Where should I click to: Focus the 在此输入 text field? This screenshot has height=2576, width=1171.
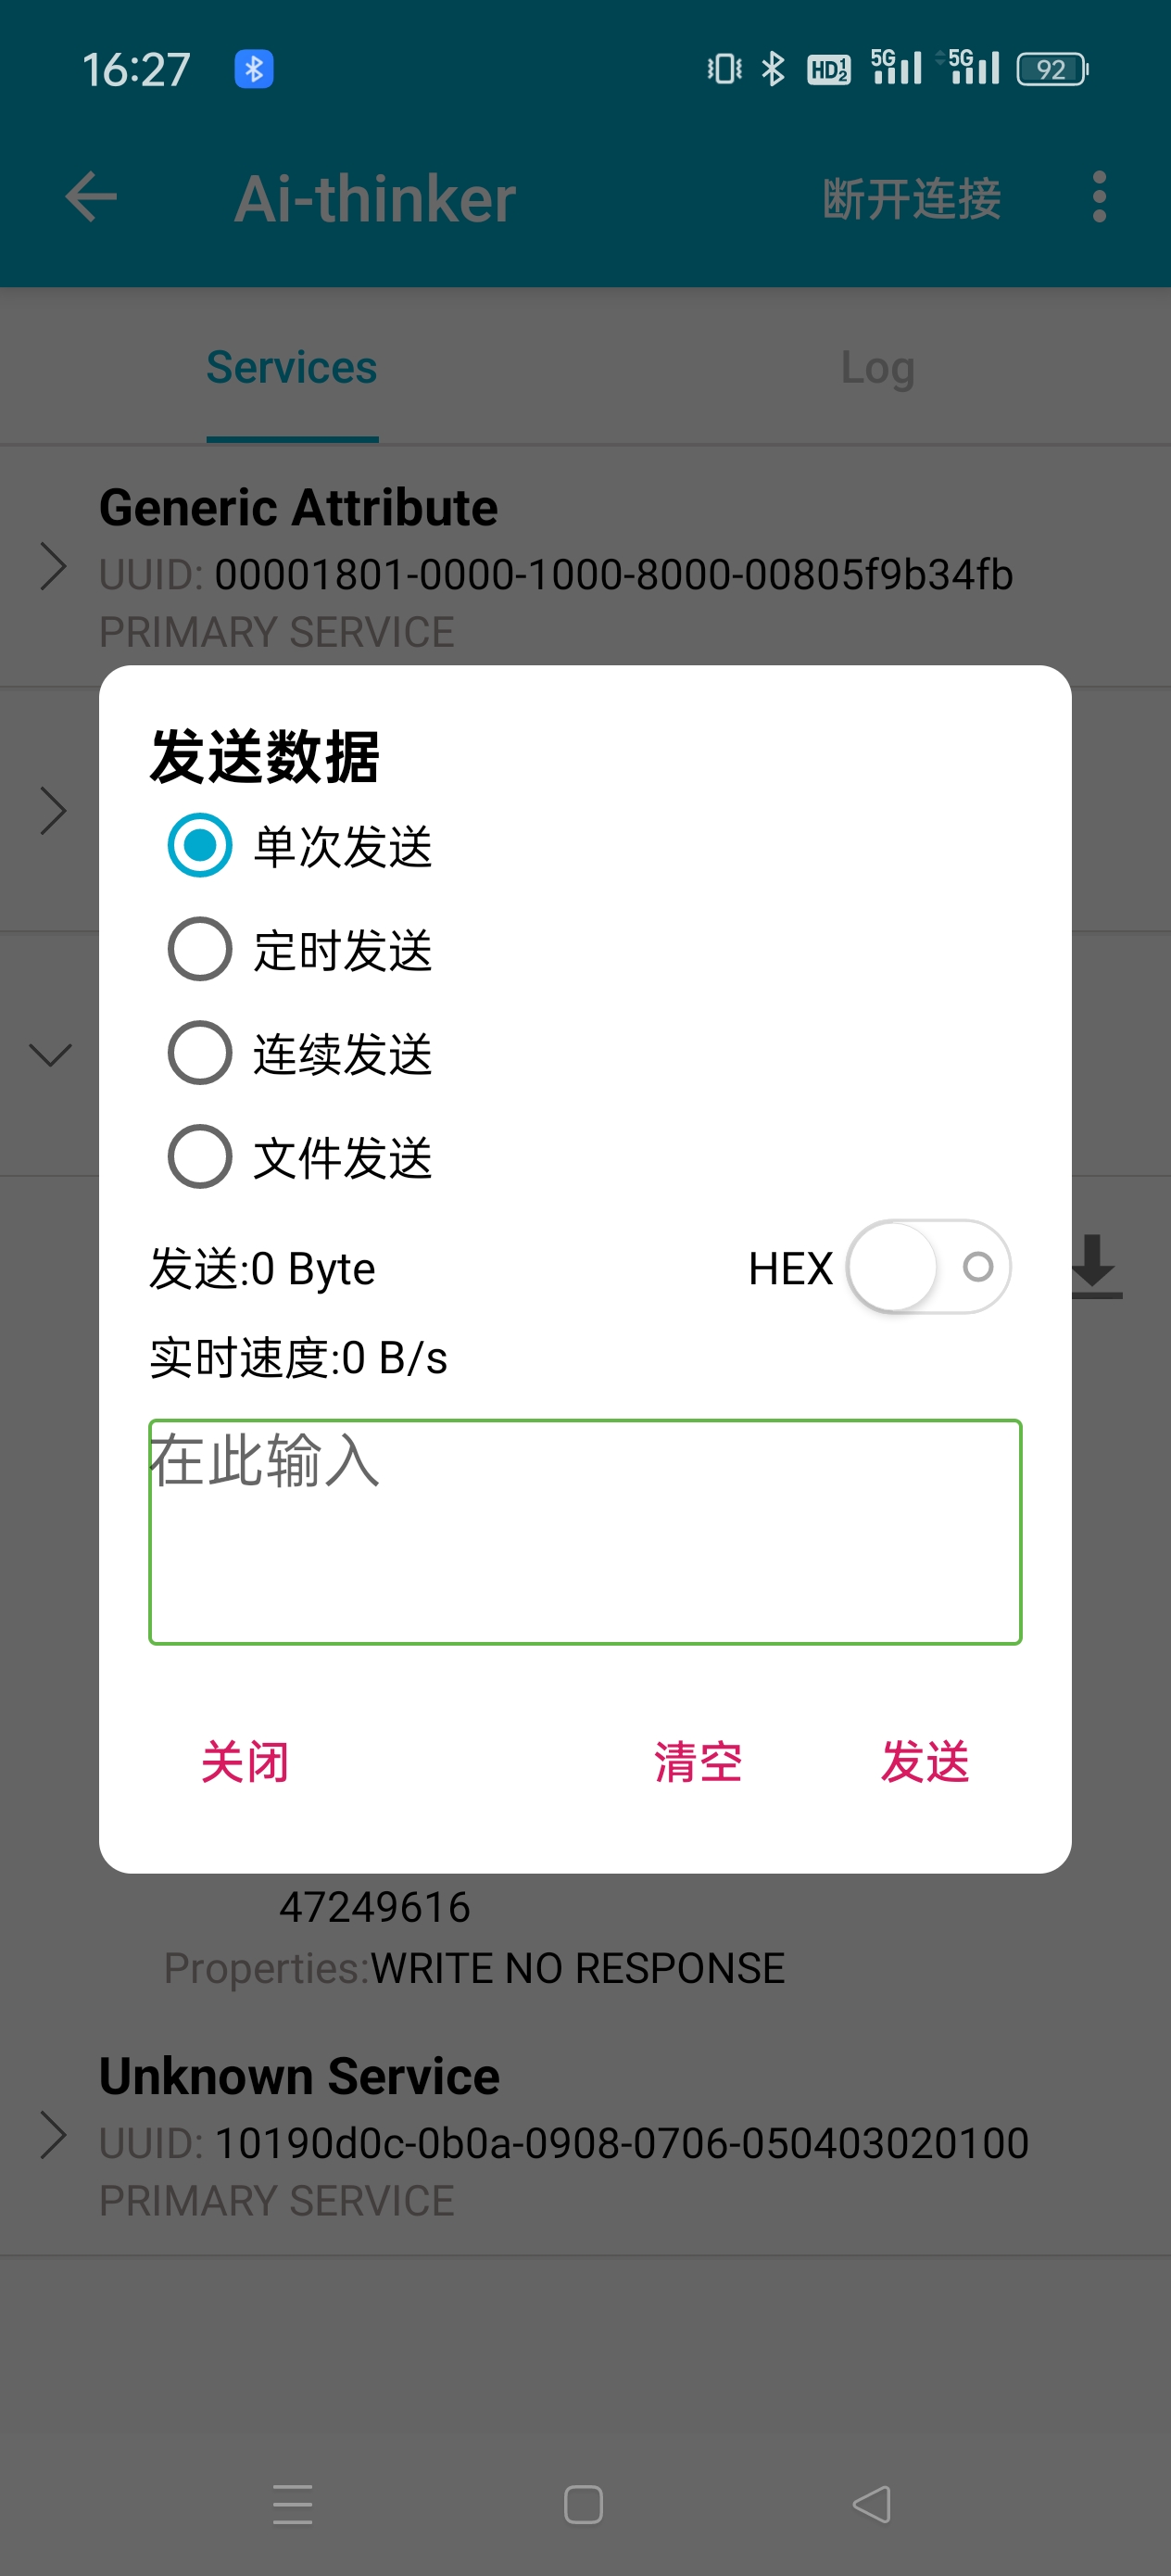[585, 1532]
